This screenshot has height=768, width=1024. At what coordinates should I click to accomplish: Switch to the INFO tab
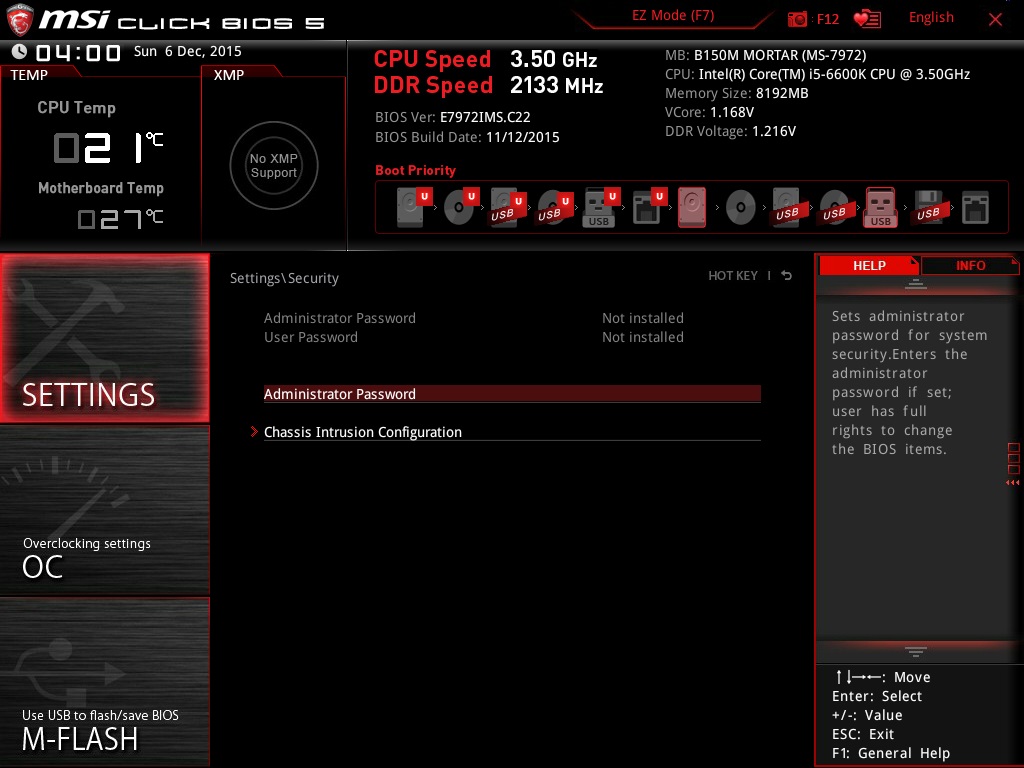click(970, 265)
